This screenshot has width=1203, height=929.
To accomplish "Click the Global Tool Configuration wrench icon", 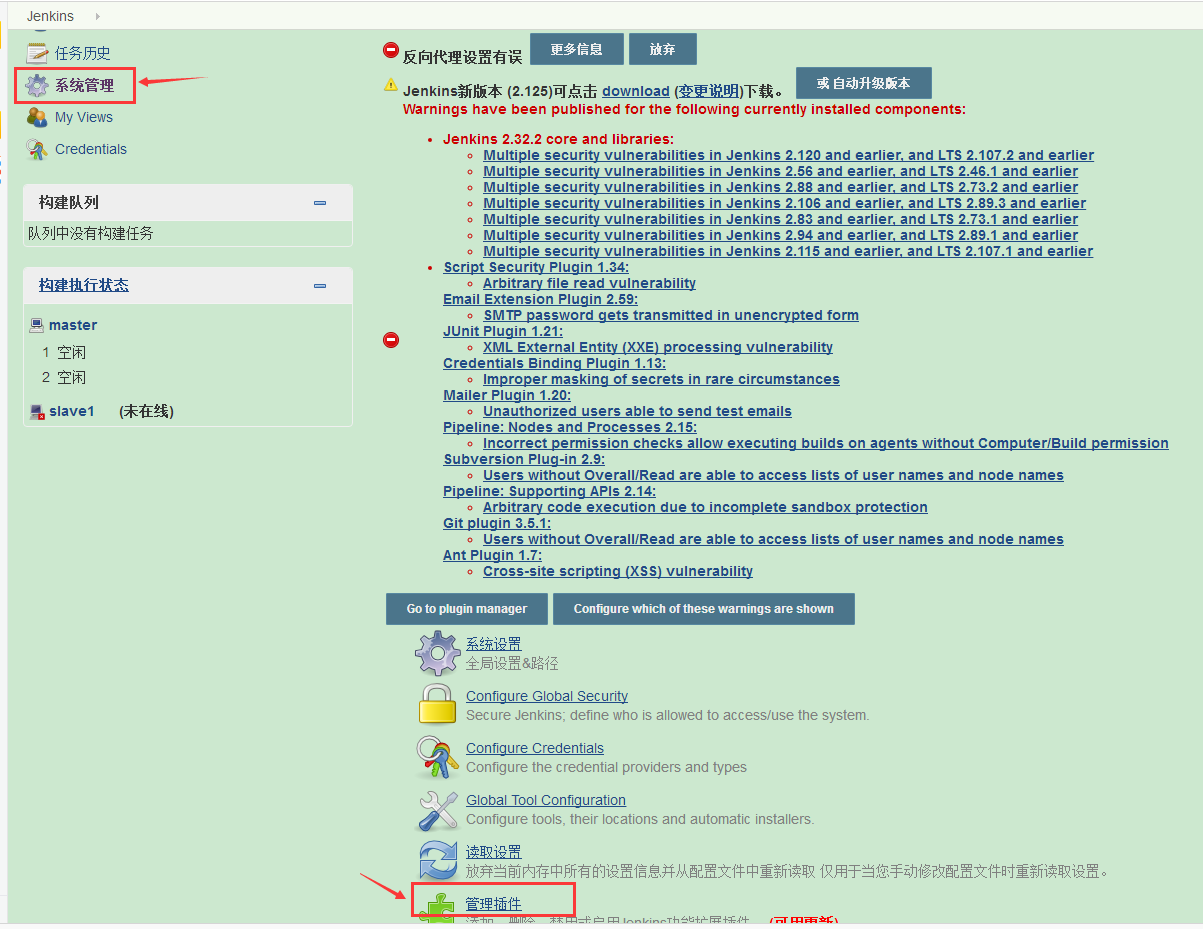I will click(x=437, y=809).
